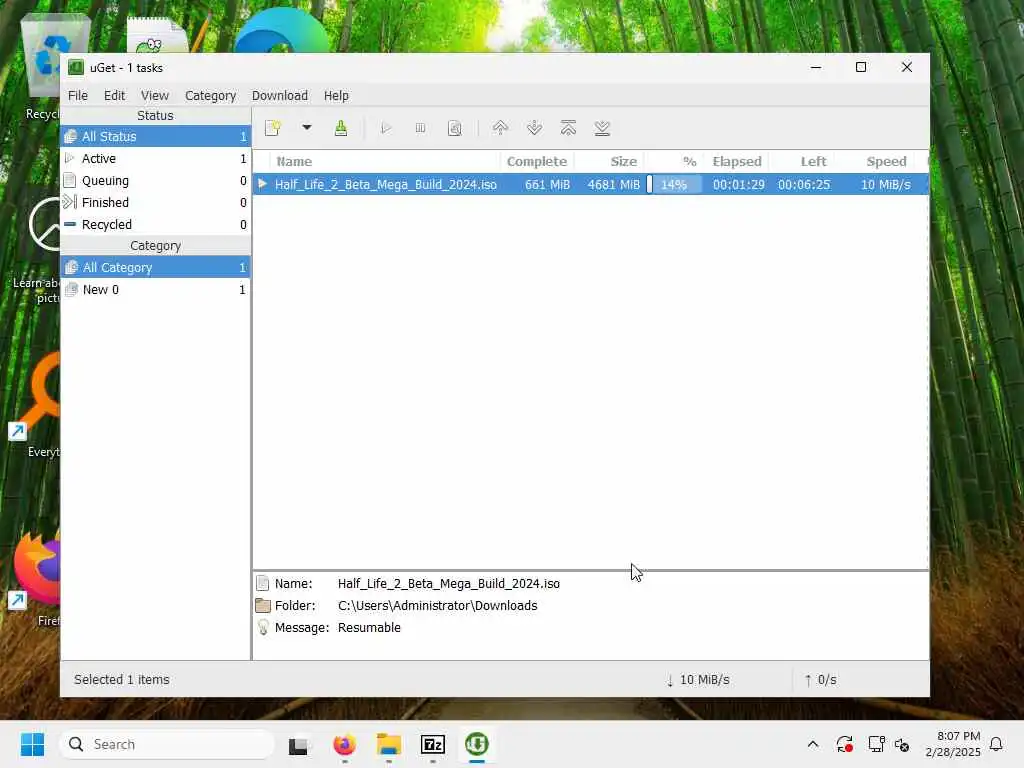
Task: Open the taskbar clock showing 8:07 PM
Action: point(953,744)
